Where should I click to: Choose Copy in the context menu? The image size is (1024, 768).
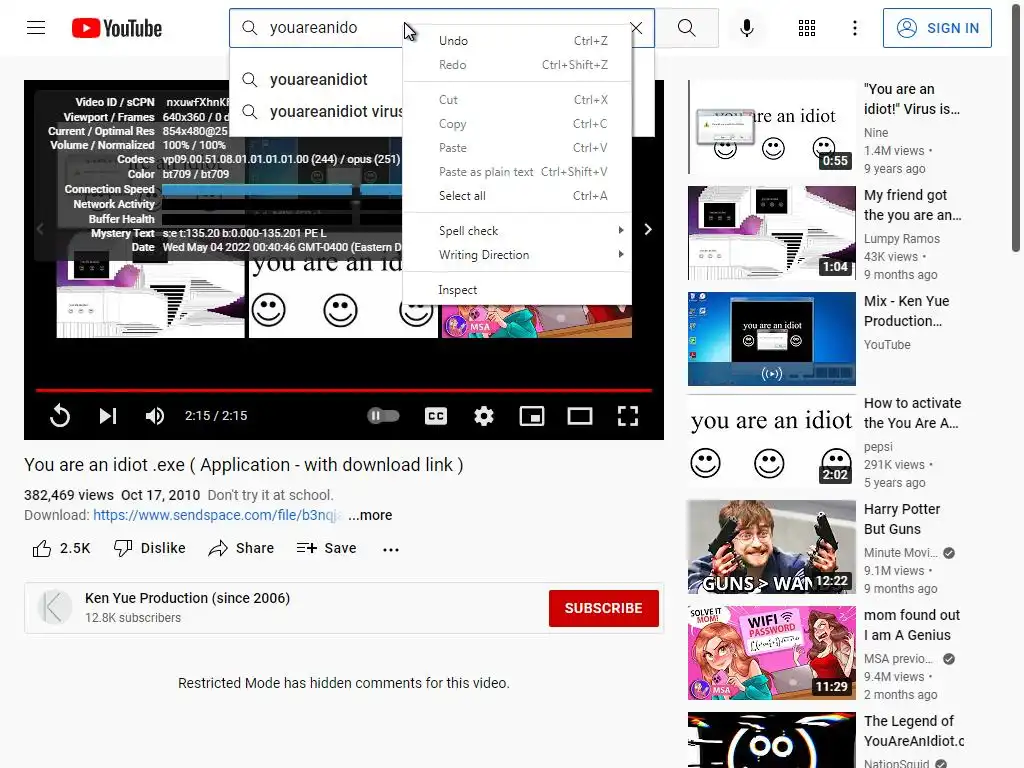[517, 123]
